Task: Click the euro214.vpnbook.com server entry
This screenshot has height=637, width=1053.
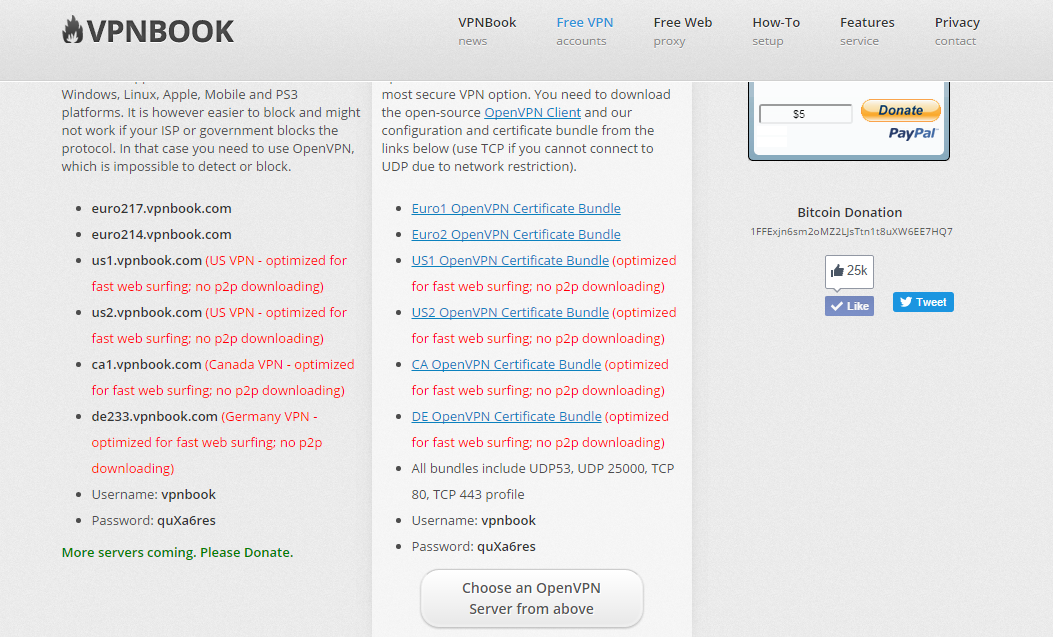Action: [162, 234]
